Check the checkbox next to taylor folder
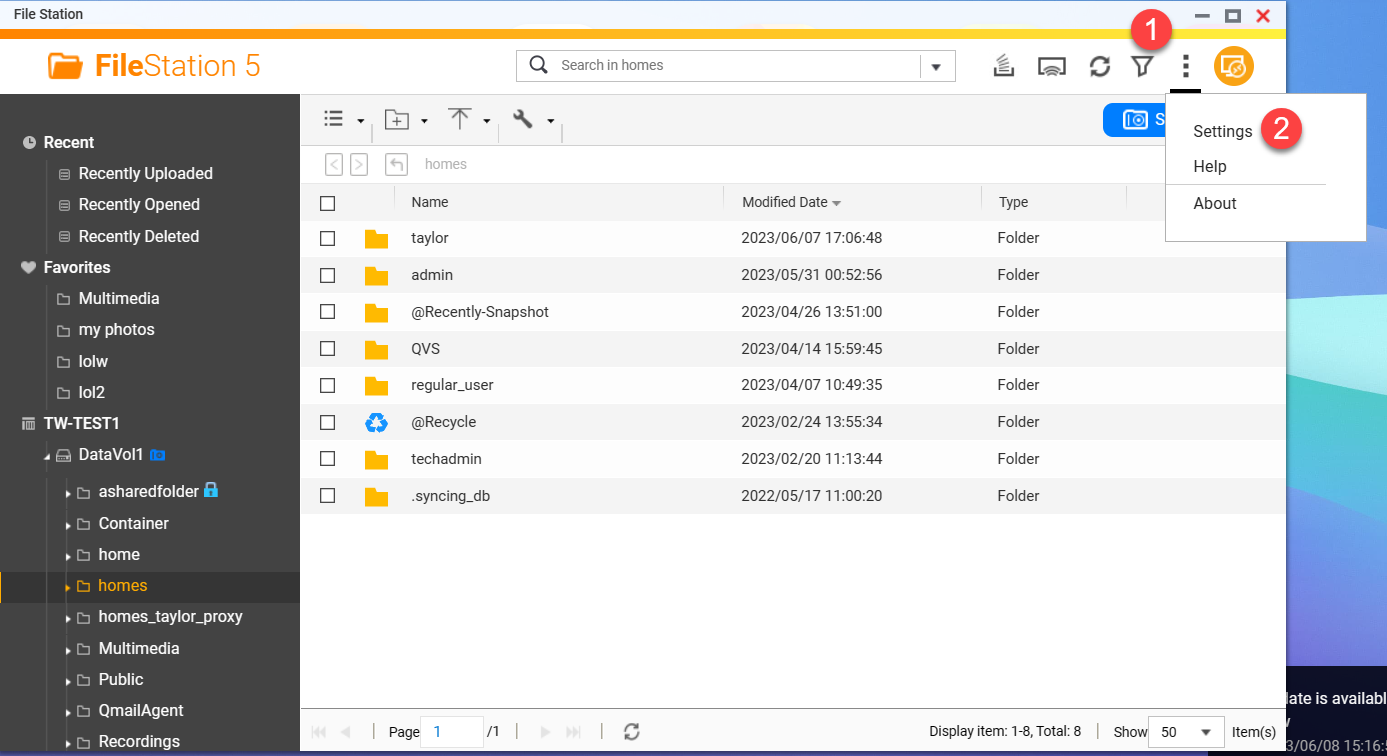The height and width of the screenshot is (756, 1387). pos(327,238)
